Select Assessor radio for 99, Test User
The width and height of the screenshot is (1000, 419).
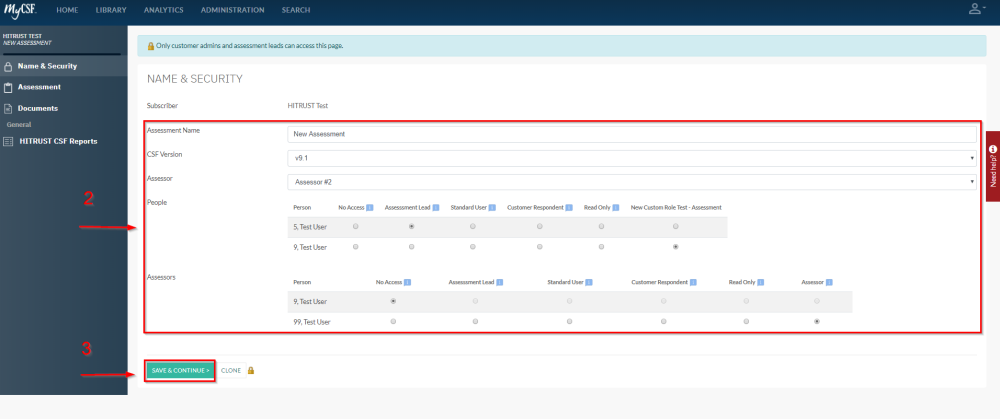pyautogui.click(x=817, y=321)
